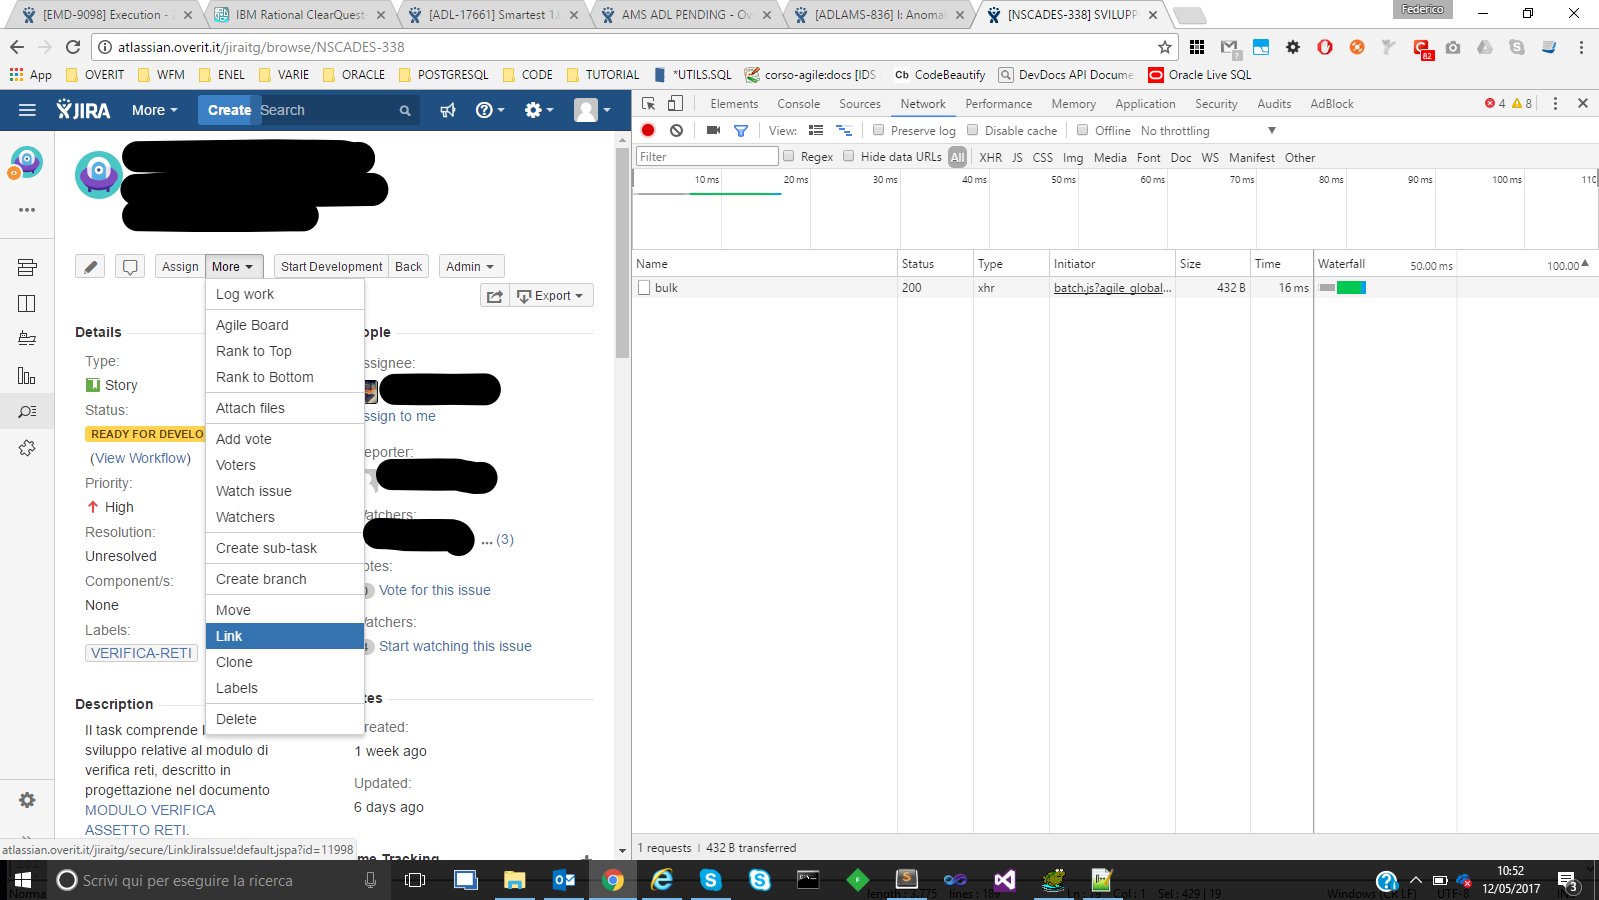Select Create sub-task in the menu
Viewport: 1599px width, 900px height.
coord(285,548)
